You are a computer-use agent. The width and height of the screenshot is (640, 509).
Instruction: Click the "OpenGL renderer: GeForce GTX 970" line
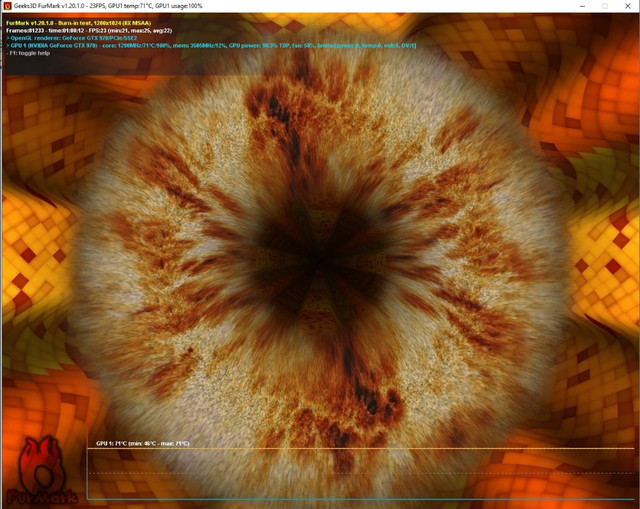tap(71, 38)
